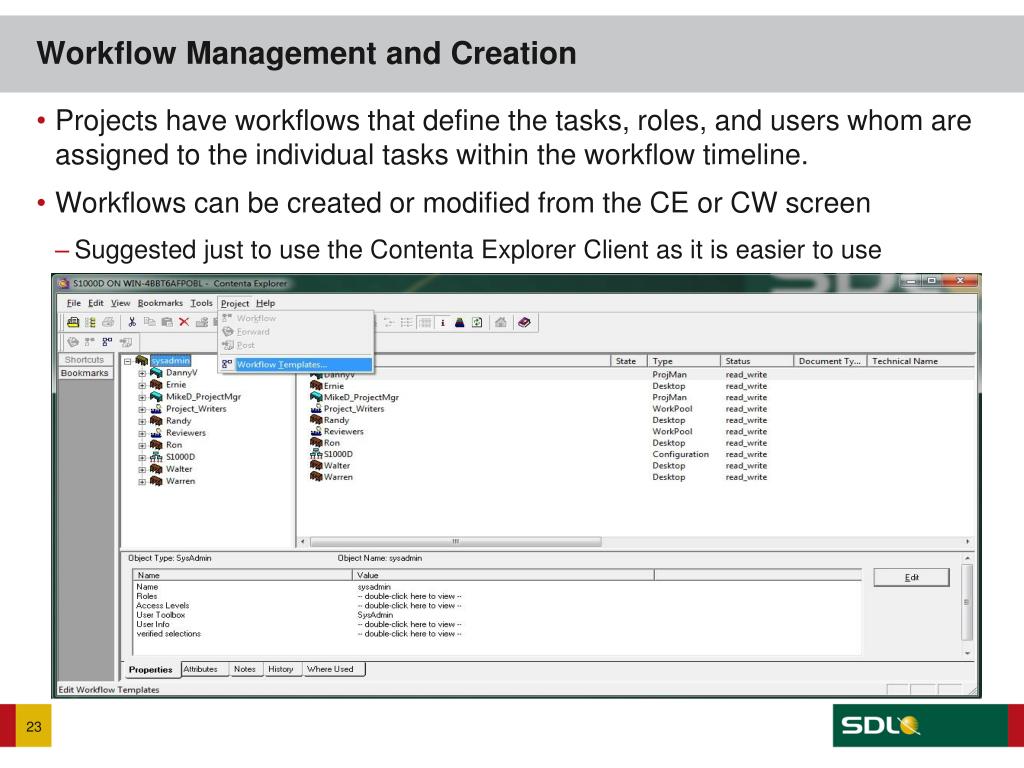Click the Workflow Templates icon in the workflow toolbar

pyautogui.click(x=107, y=342)
